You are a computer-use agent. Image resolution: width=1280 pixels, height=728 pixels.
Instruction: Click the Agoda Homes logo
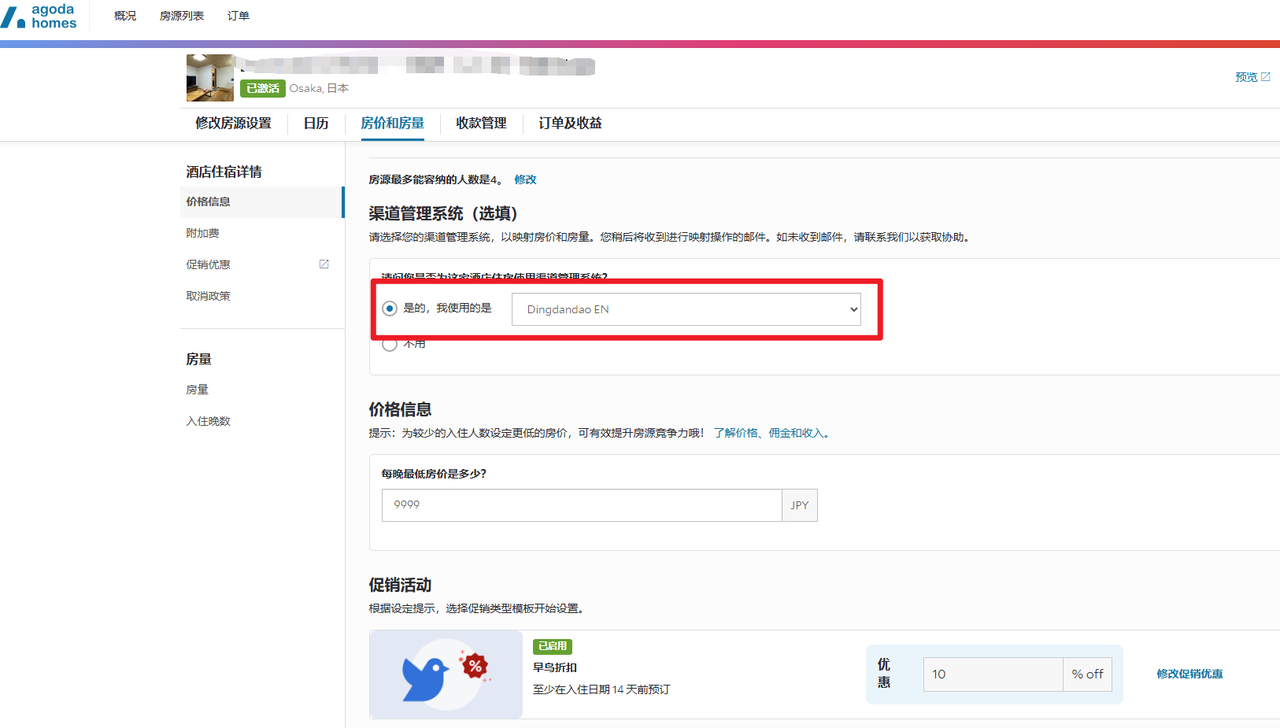coord(40,16)
